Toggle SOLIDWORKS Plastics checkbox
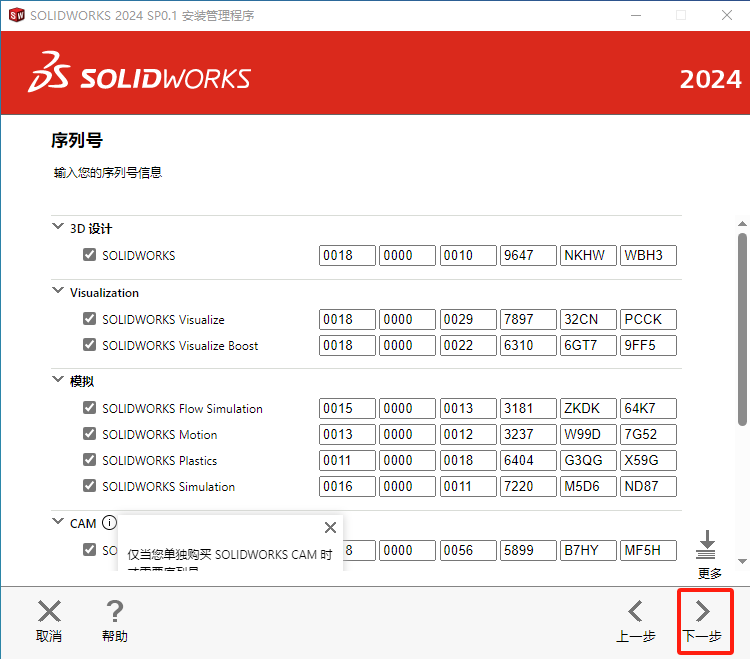750x659 pixels. point(89,460)
